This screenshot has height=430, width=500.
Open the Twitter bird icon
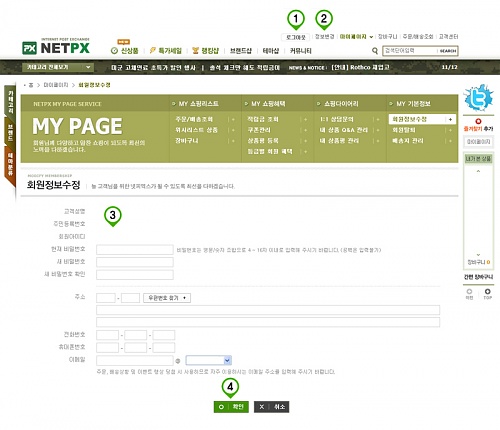(x=478, y=98)
